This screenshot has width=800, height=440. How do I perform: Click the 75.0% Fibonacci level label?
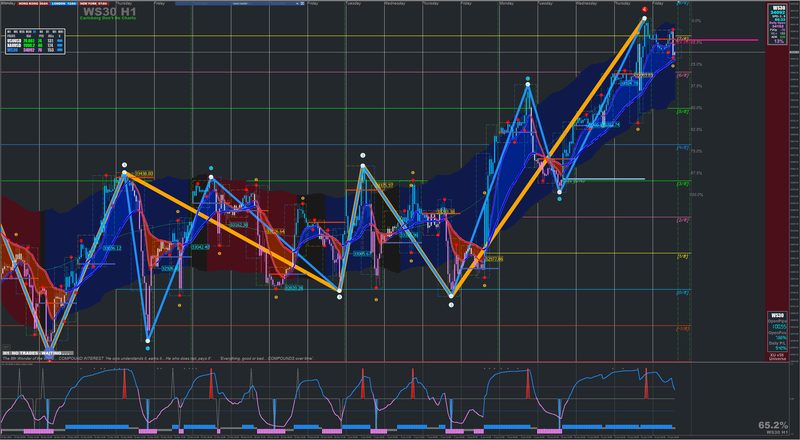tap(696, 151)
